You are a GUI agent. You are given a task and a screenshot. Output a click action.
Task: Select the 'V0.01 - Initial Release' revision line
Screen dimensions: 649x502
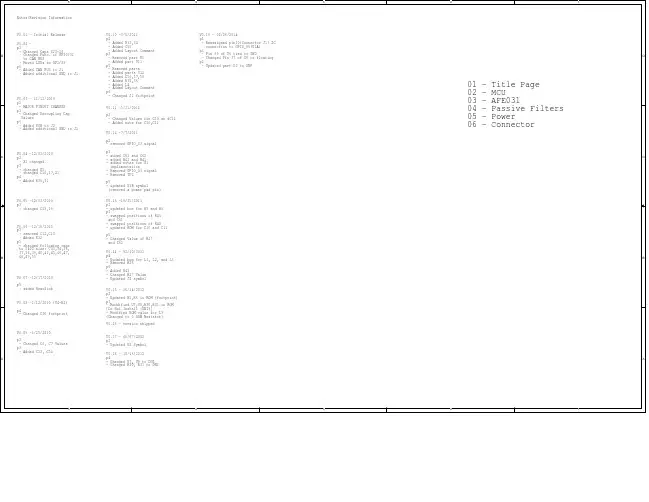click(40, 34)
